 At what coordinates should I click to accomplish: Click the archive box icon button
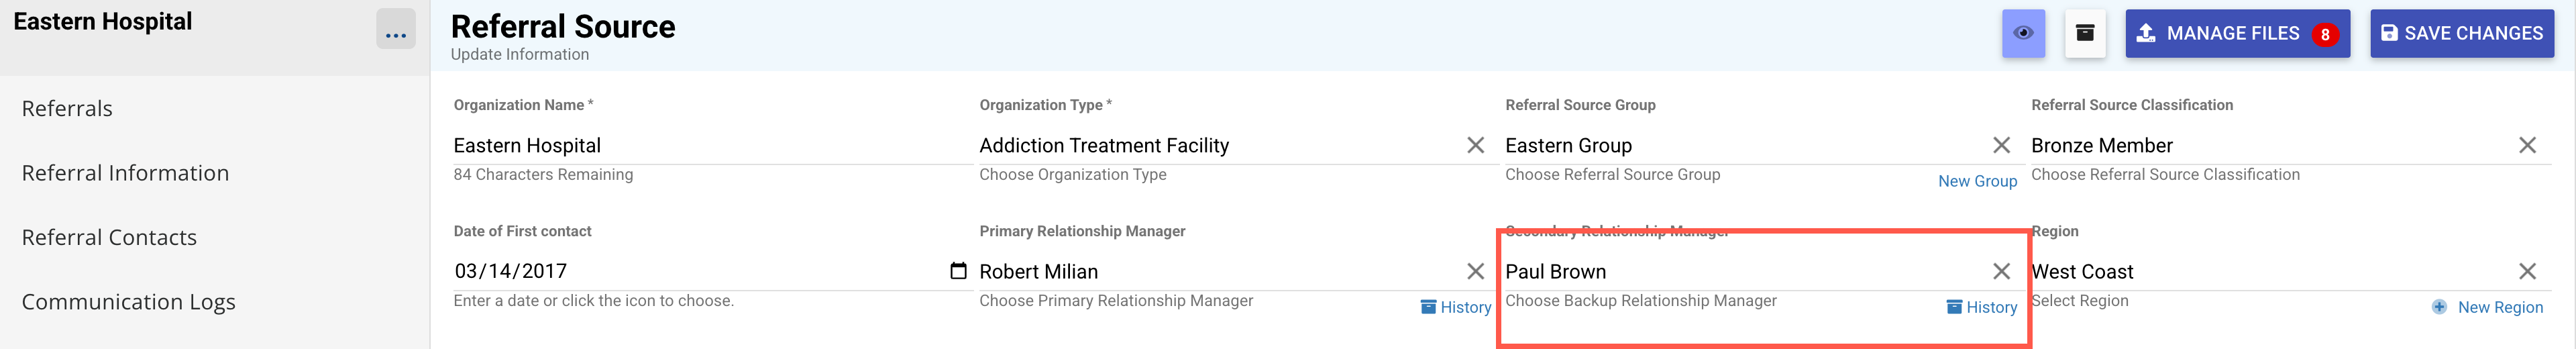2084,33
